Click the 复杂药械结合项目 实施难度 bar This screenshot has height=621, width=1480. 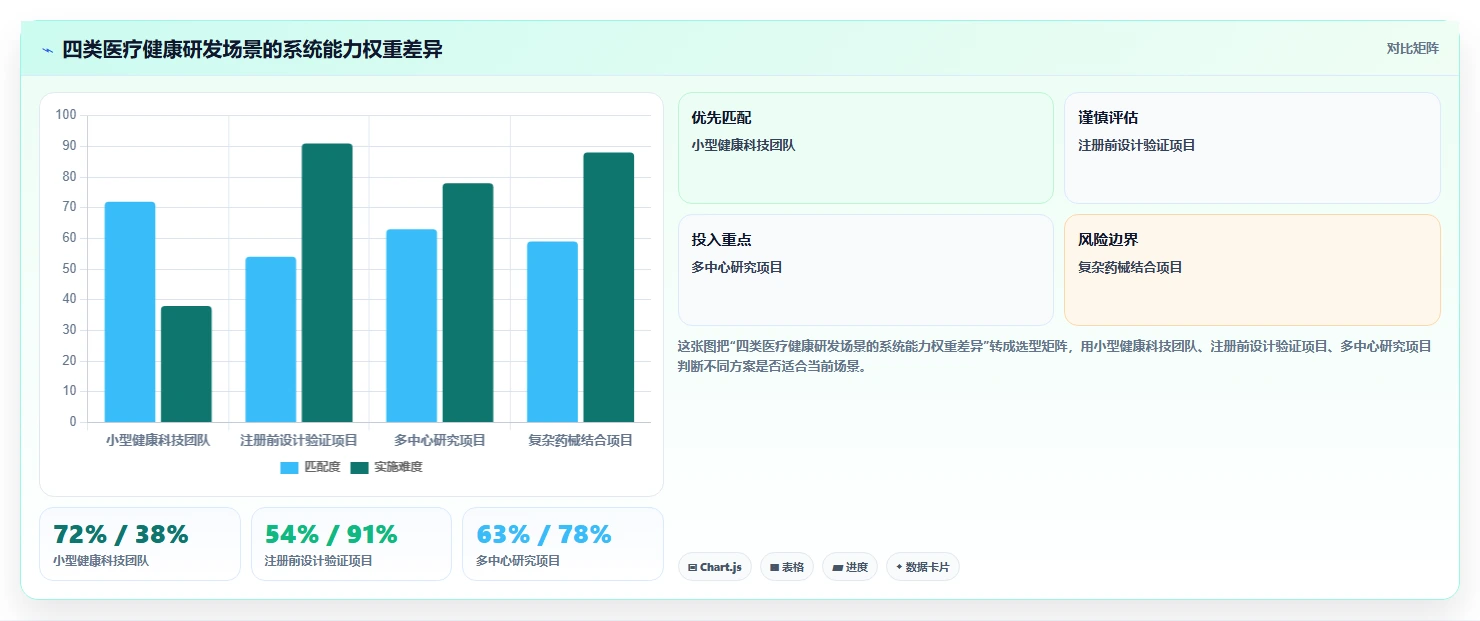(609, 287)
